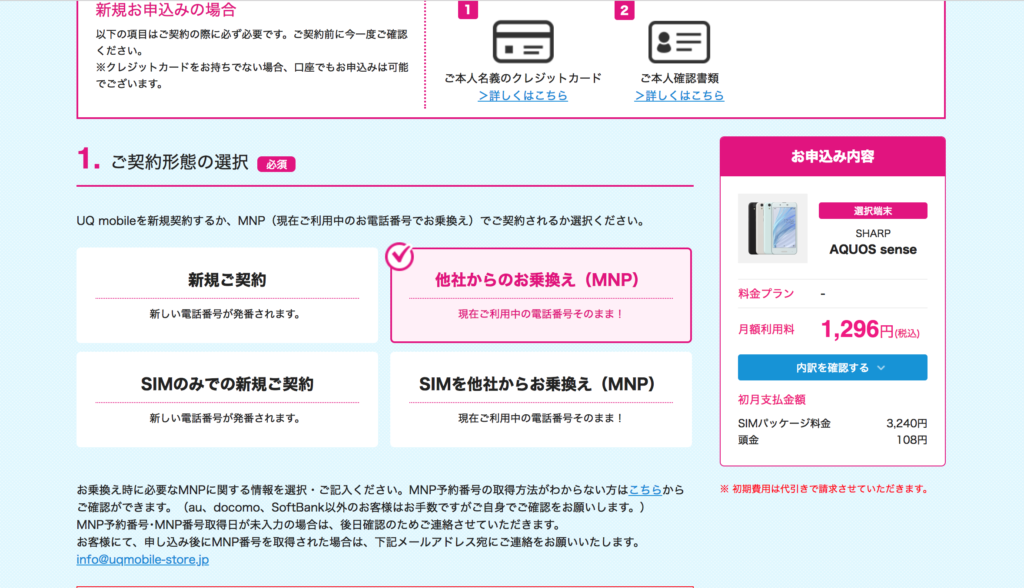Click the '新規お申込みの場合' heading
The height and width of the screenshot is (588, 1024).
[166, 10]
